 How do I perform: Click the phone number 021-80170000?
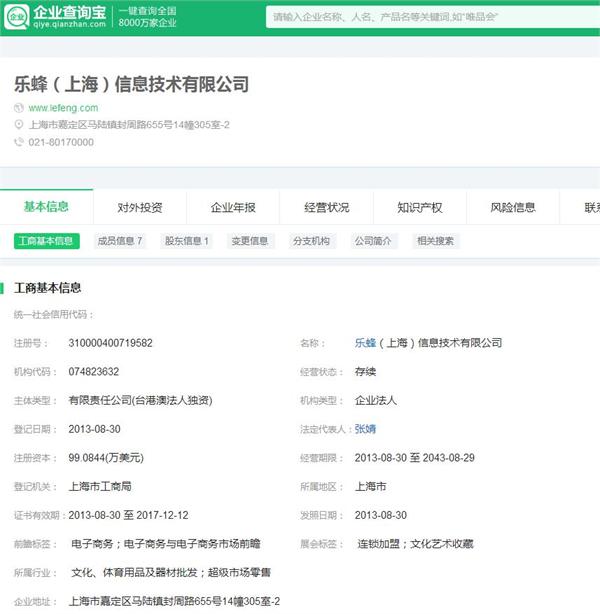(x=61, y=142)
